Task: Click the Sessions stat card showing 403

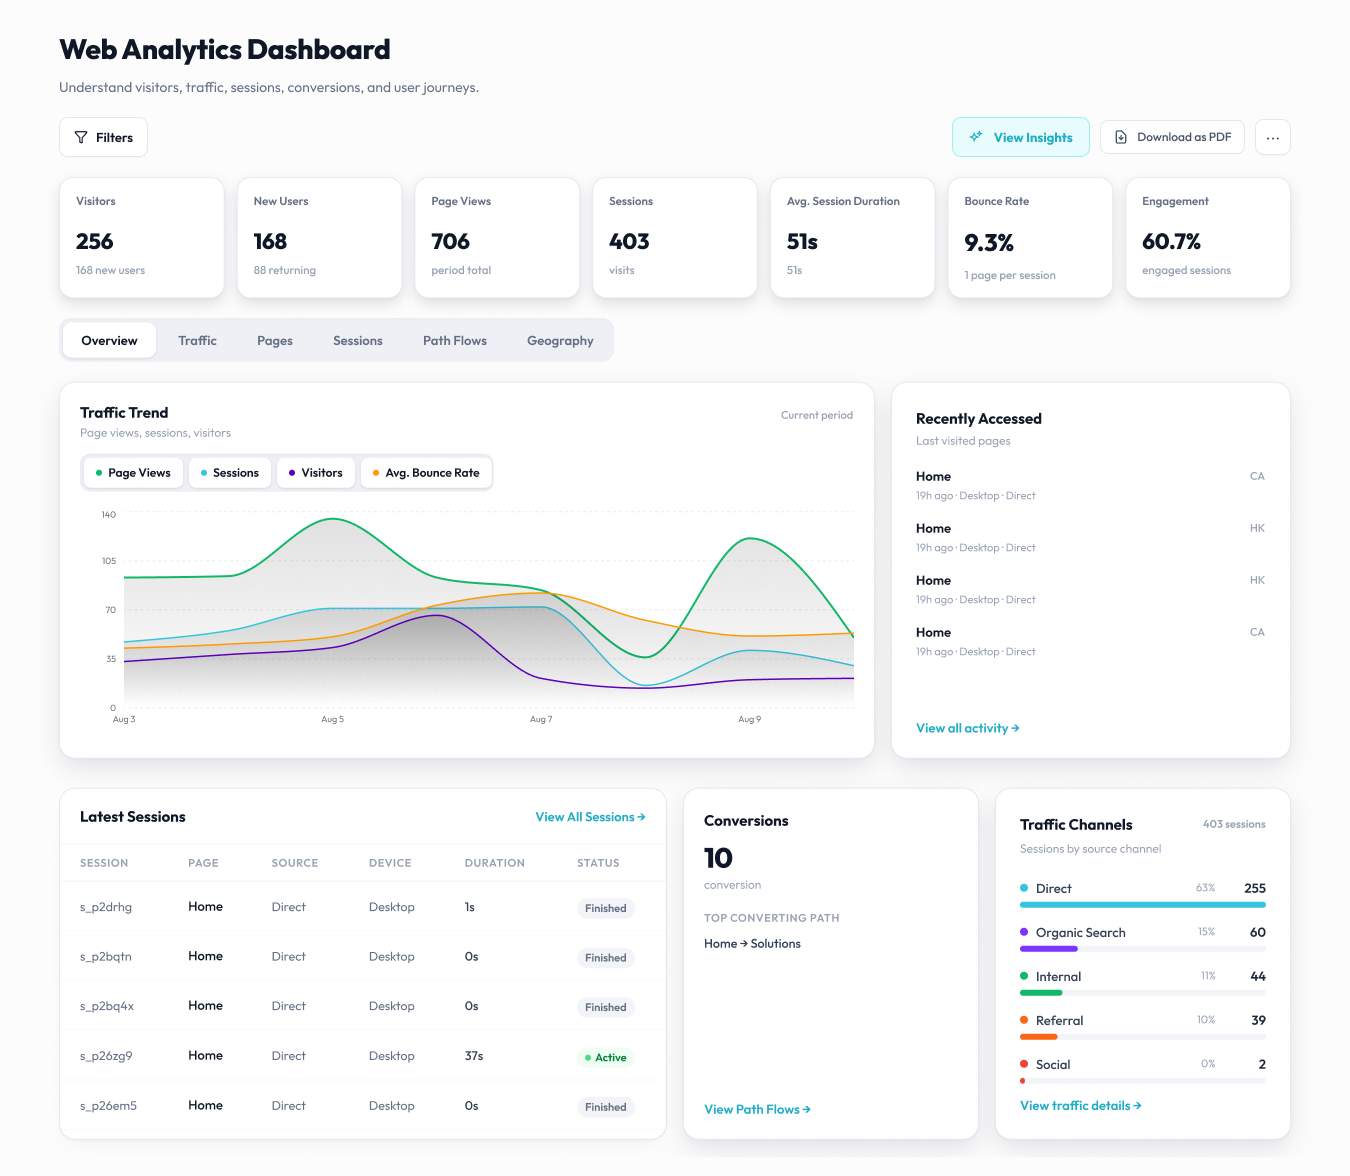Action: [x=675, y=238]
